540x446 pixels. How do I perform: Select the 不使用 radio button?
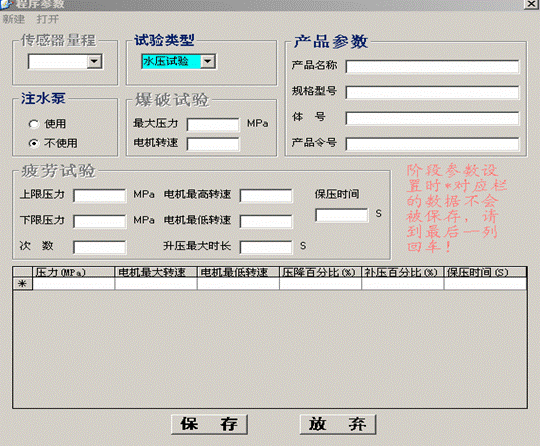[x=34, y=143]
